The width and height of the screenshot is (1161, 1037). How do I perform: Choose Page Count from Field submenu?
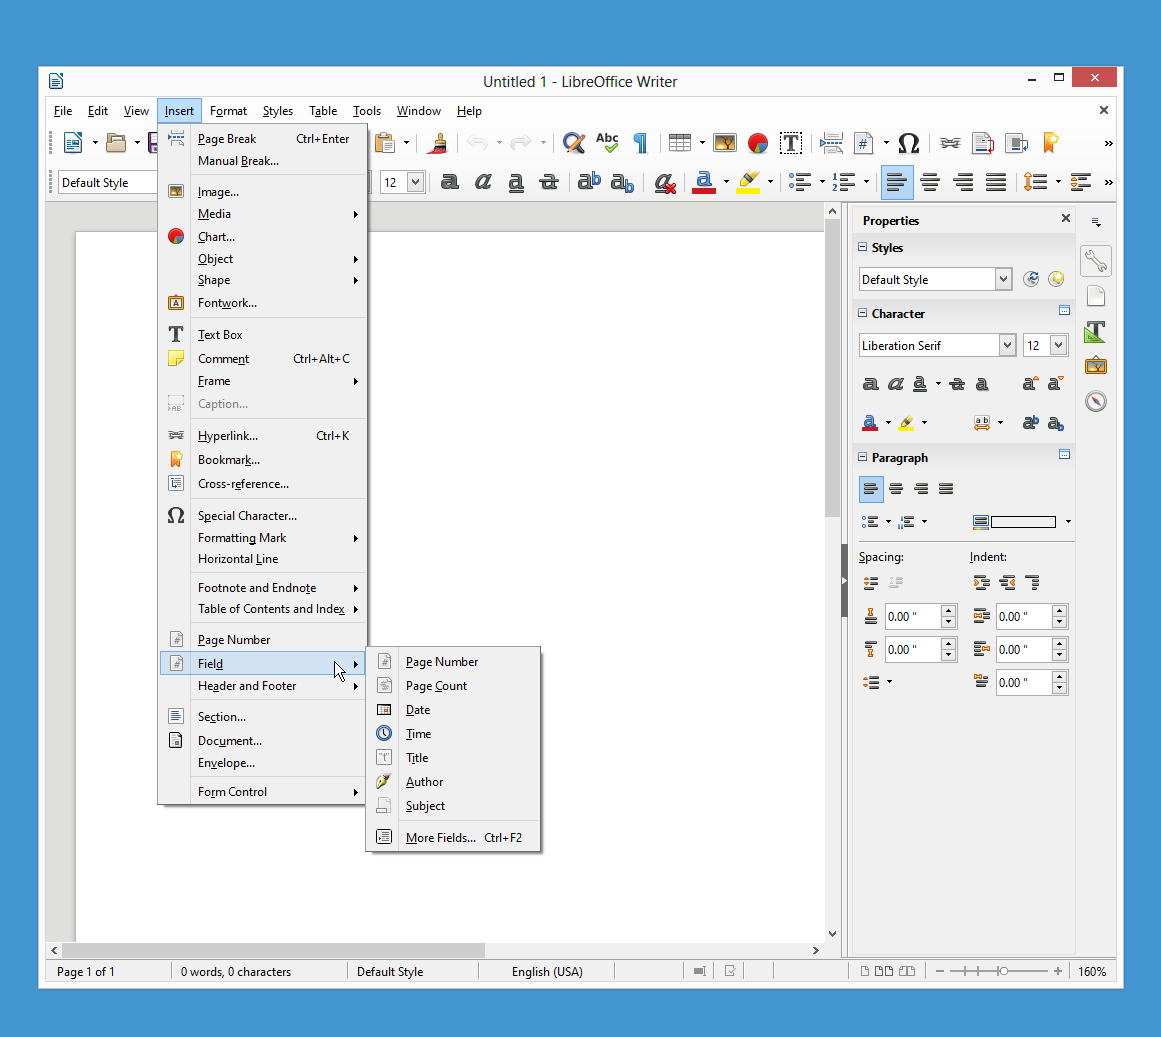coord(454,685)
